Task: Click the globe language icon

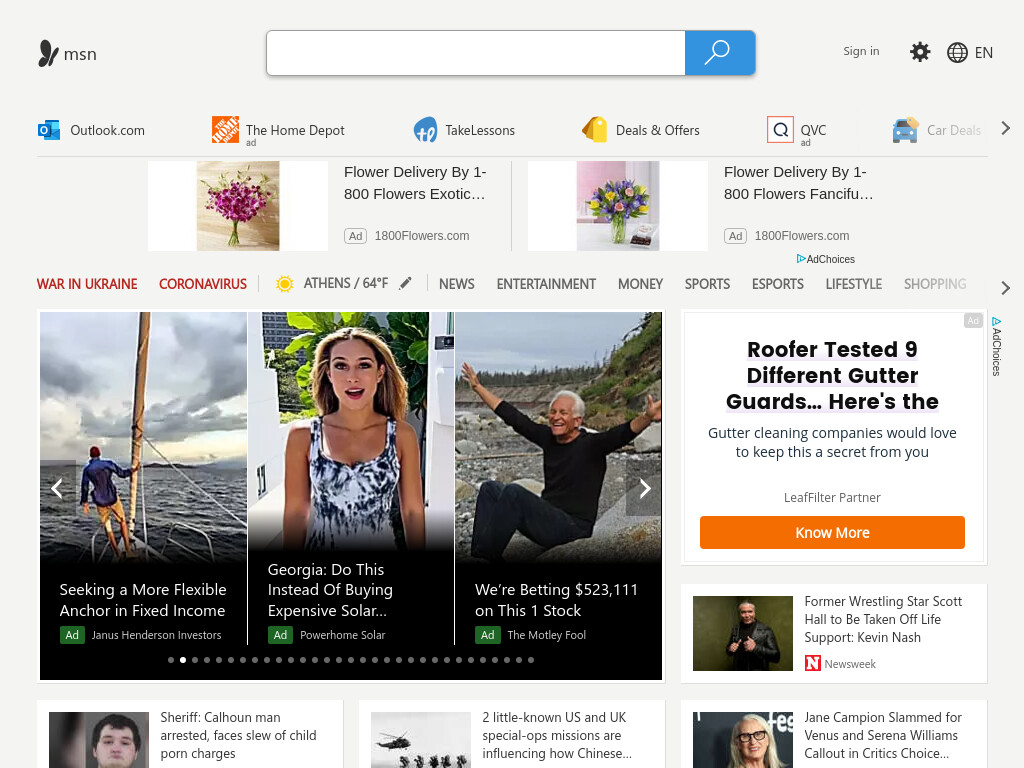Action: tap(957, 52)
